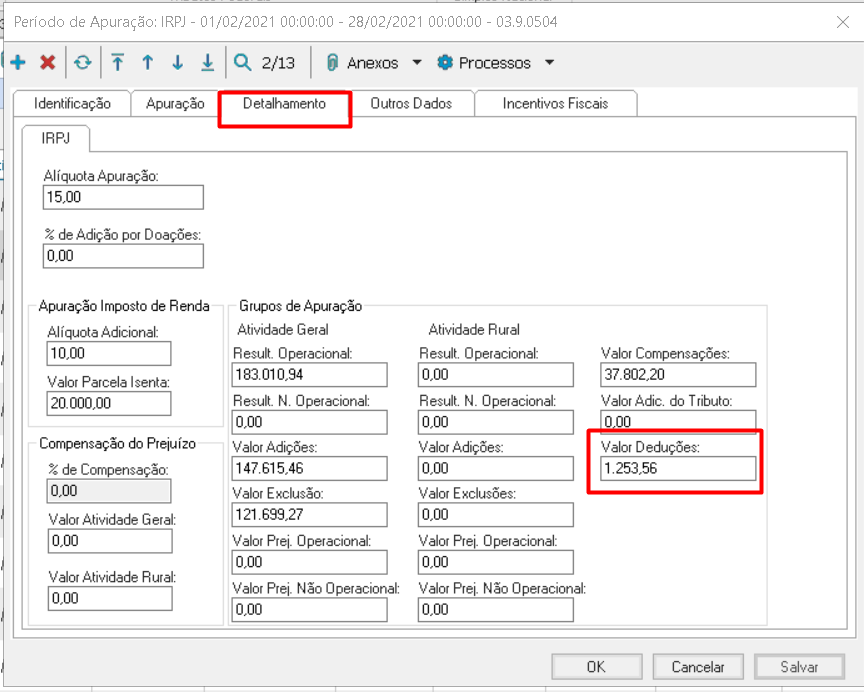Expand the Processos dropdown arrow
Screen dimensions: 864x692
(x=549, y=62)
